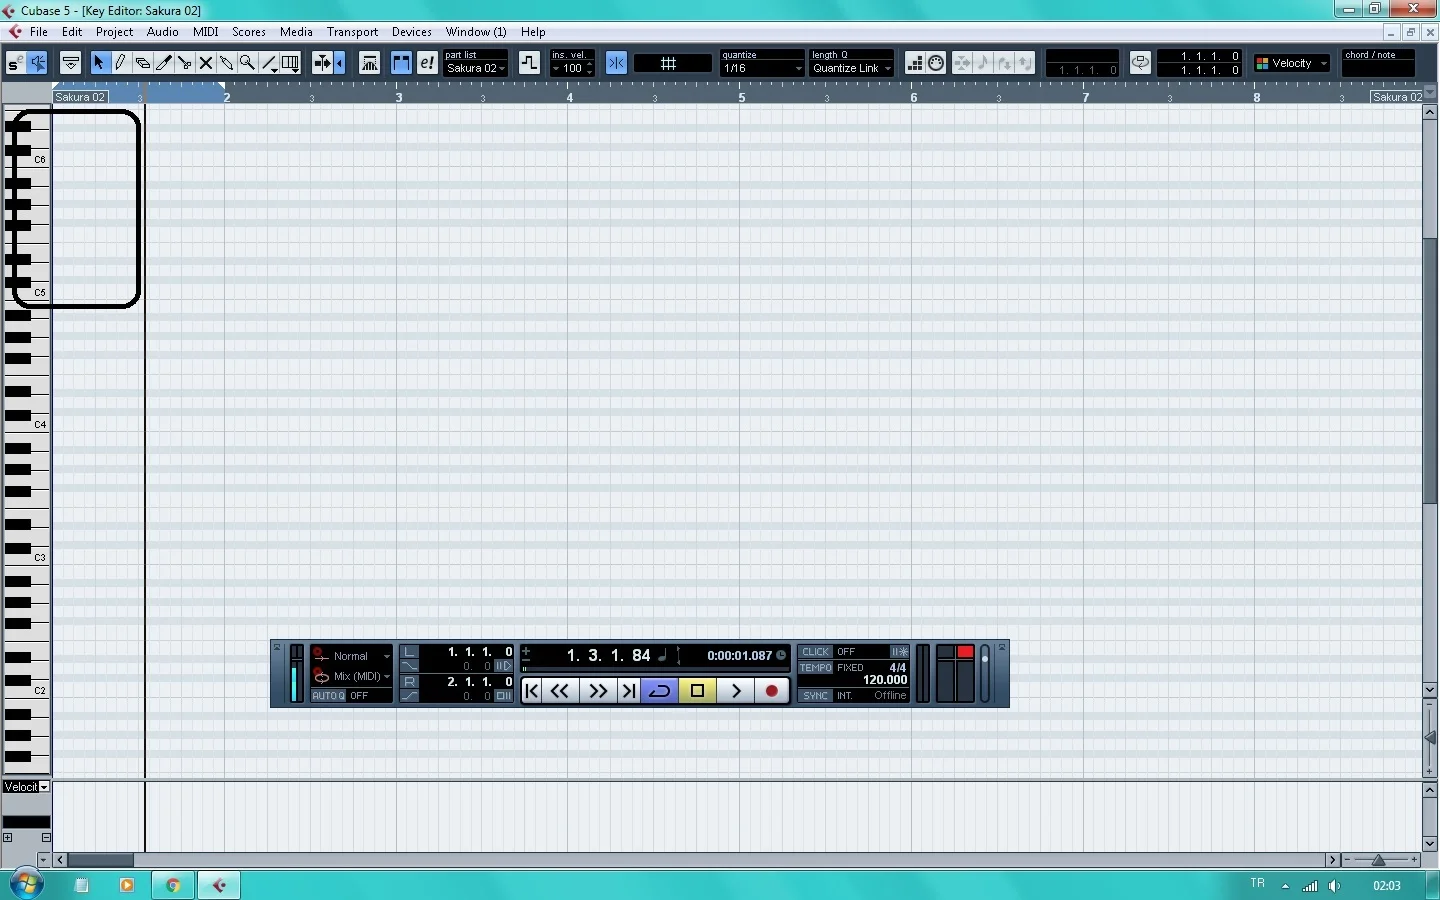1440x900 pixels.
Task: Click the Record NoteOn Velocity icon
Action: click(1004, 63)
